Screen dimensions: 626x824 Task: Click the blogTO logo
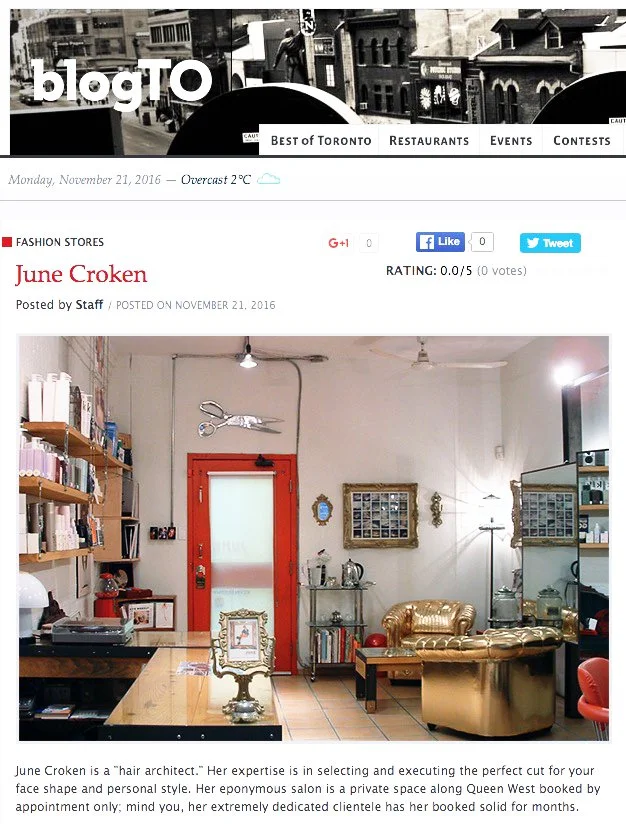coord(122,83)
